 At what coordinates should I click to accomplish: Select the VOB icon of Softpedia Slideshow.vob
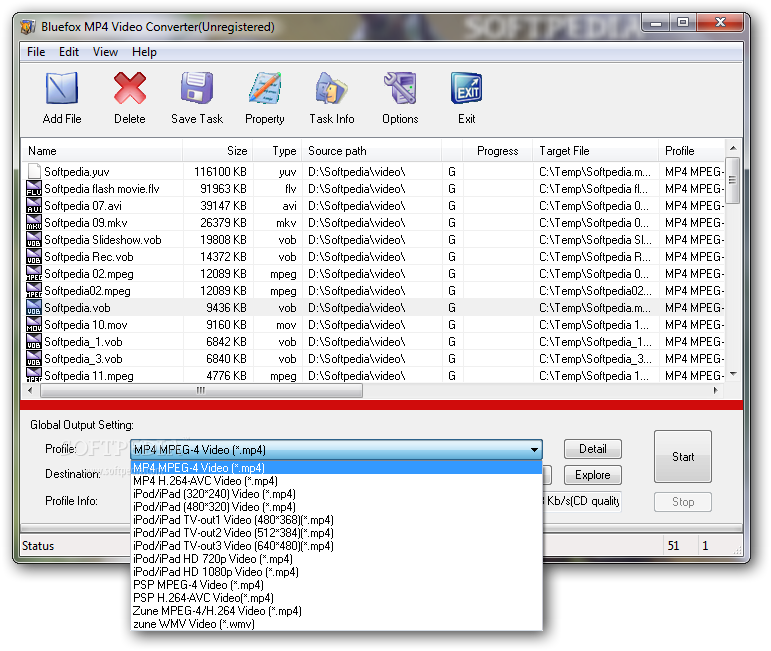[34, 239]
